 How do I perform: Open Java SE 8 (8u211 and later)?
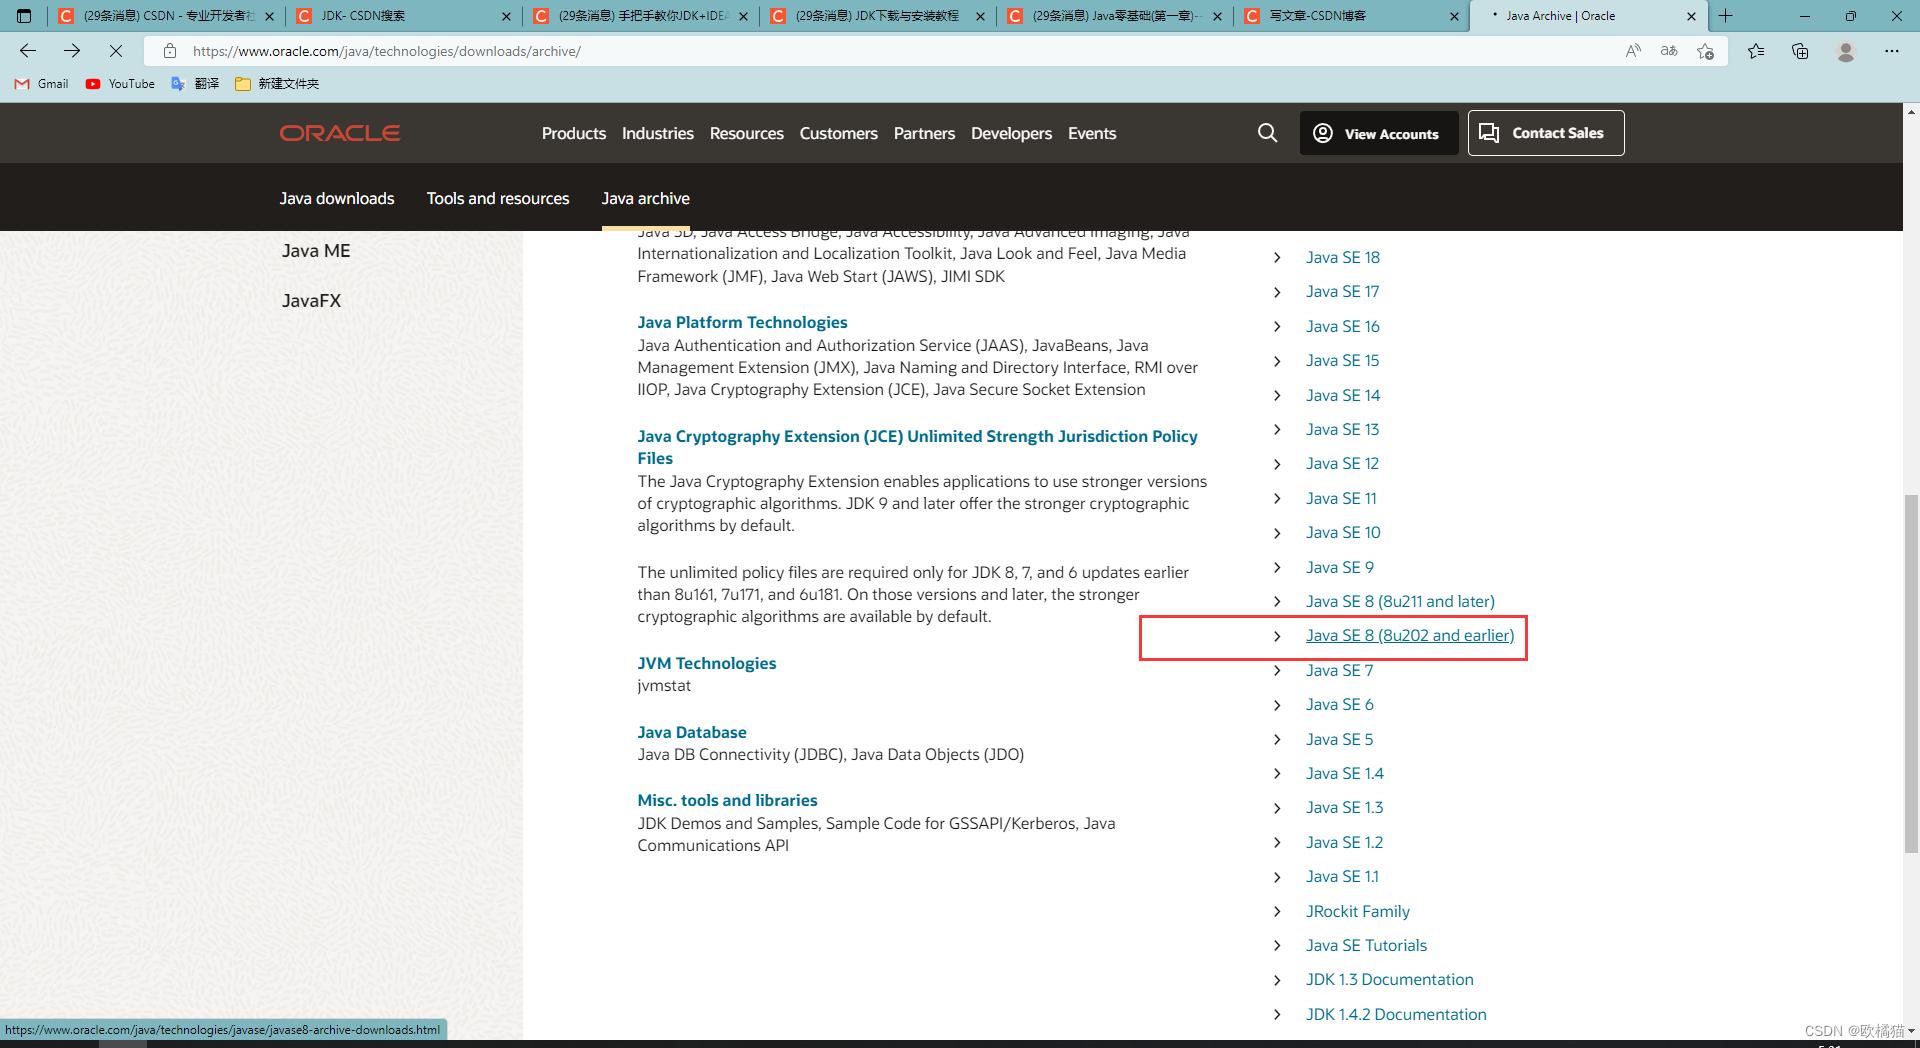point(1400,601)
